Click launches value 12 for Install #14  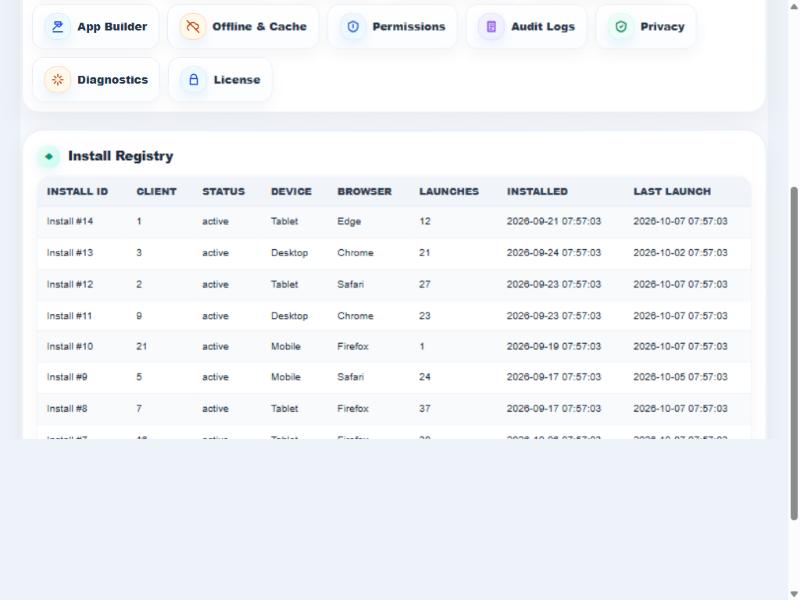(424, 221)
